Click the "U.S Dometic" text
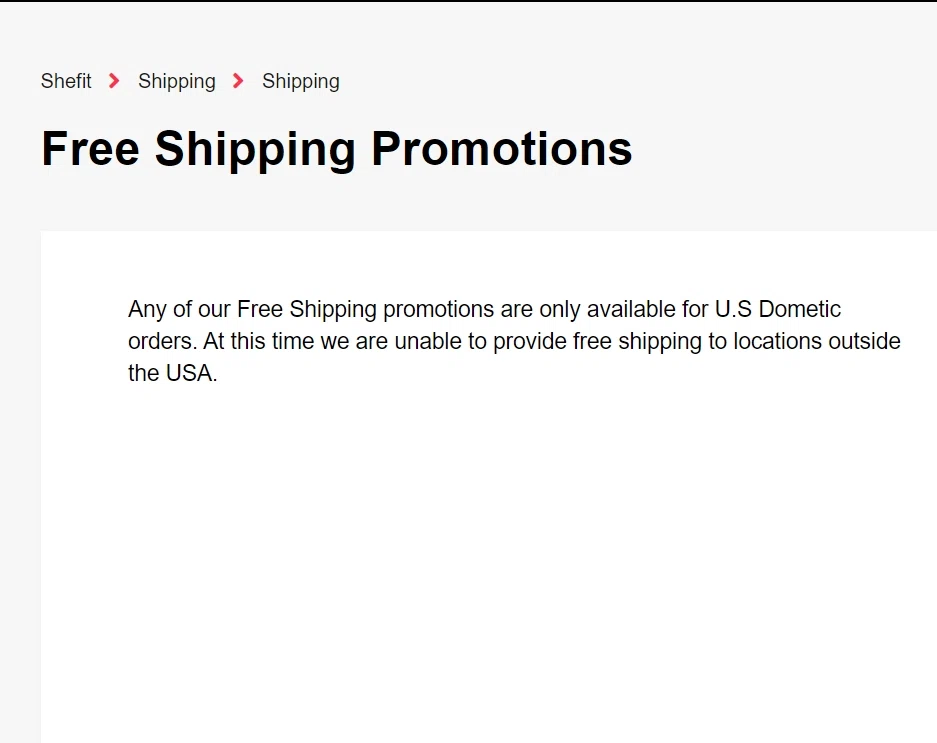 [777, 309]
